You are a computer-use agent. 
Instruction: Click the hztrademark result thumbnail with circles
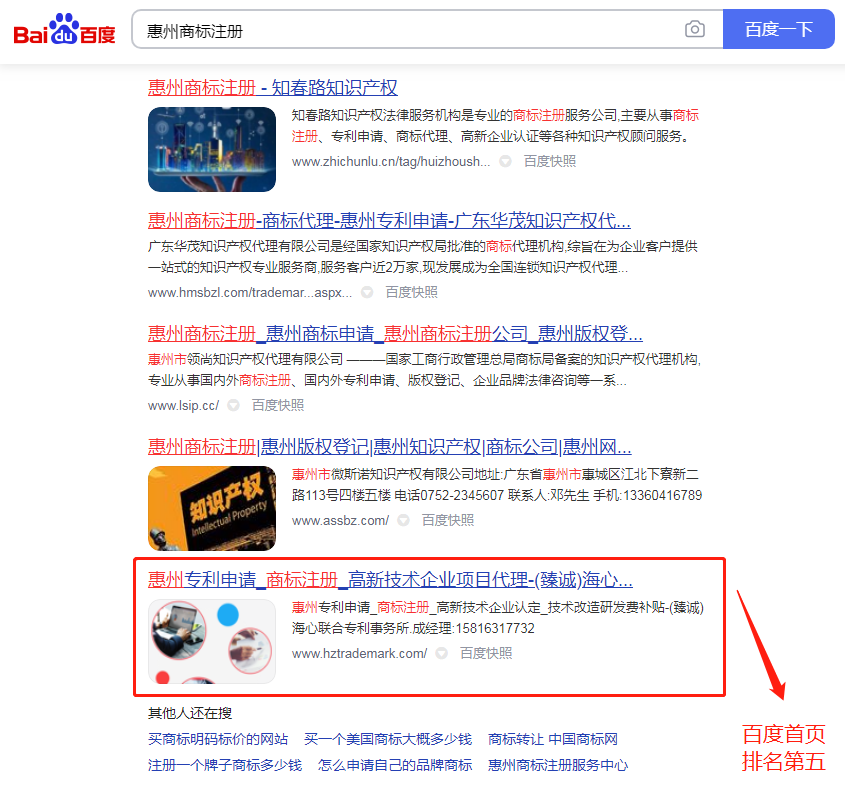pyautogui.click(x=212, y=641)
